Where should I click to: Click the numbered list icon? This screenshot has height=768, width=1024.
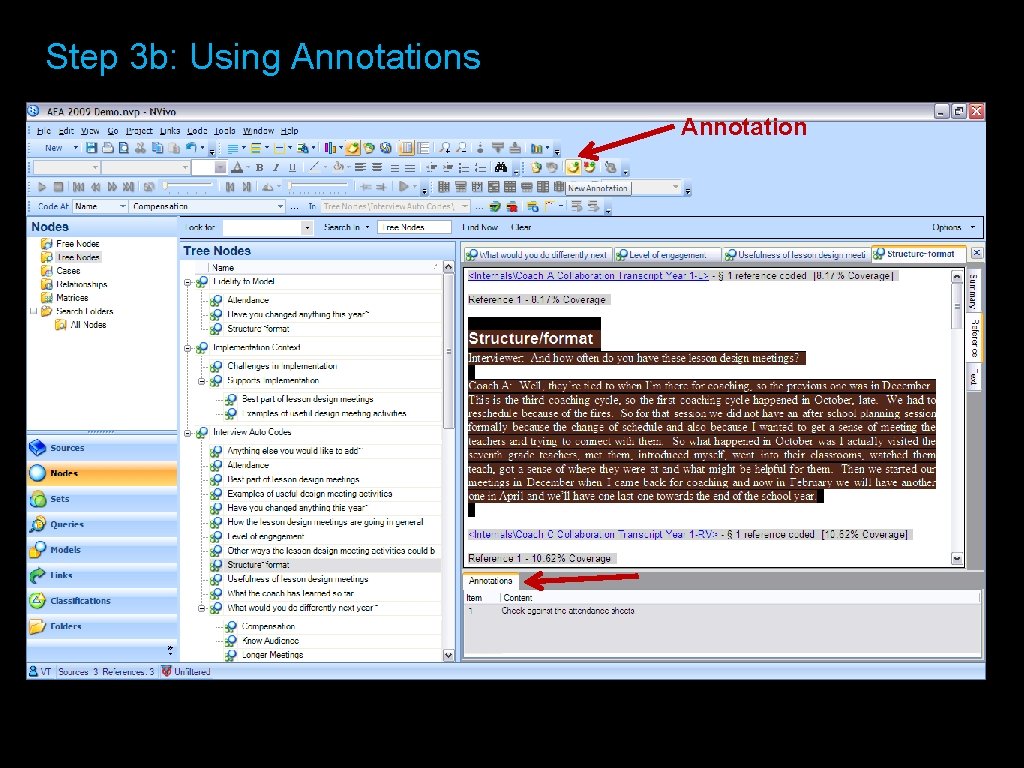(x=480, y=168)
